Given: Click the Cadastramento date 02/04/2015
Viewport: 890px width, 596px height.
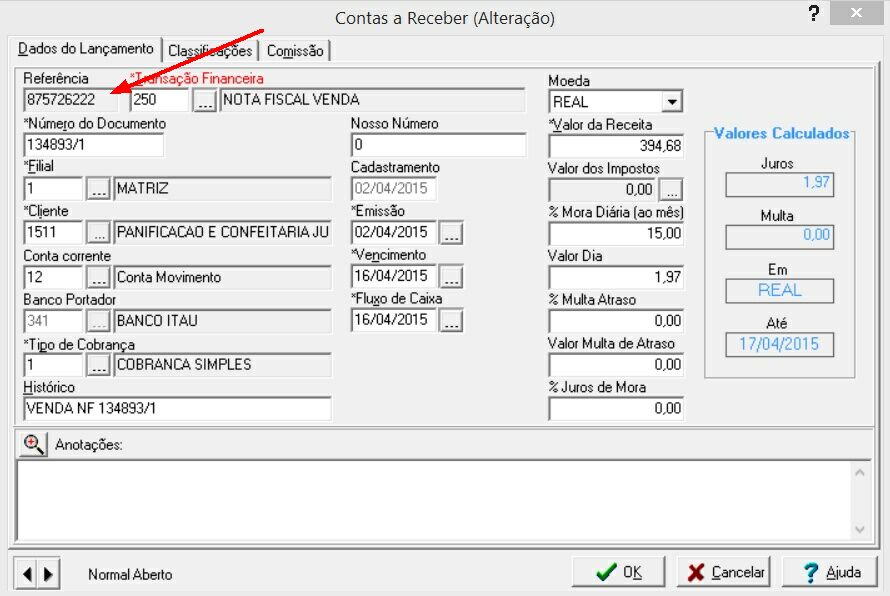Looking at the screenshot, I should (x=394, y=188).
